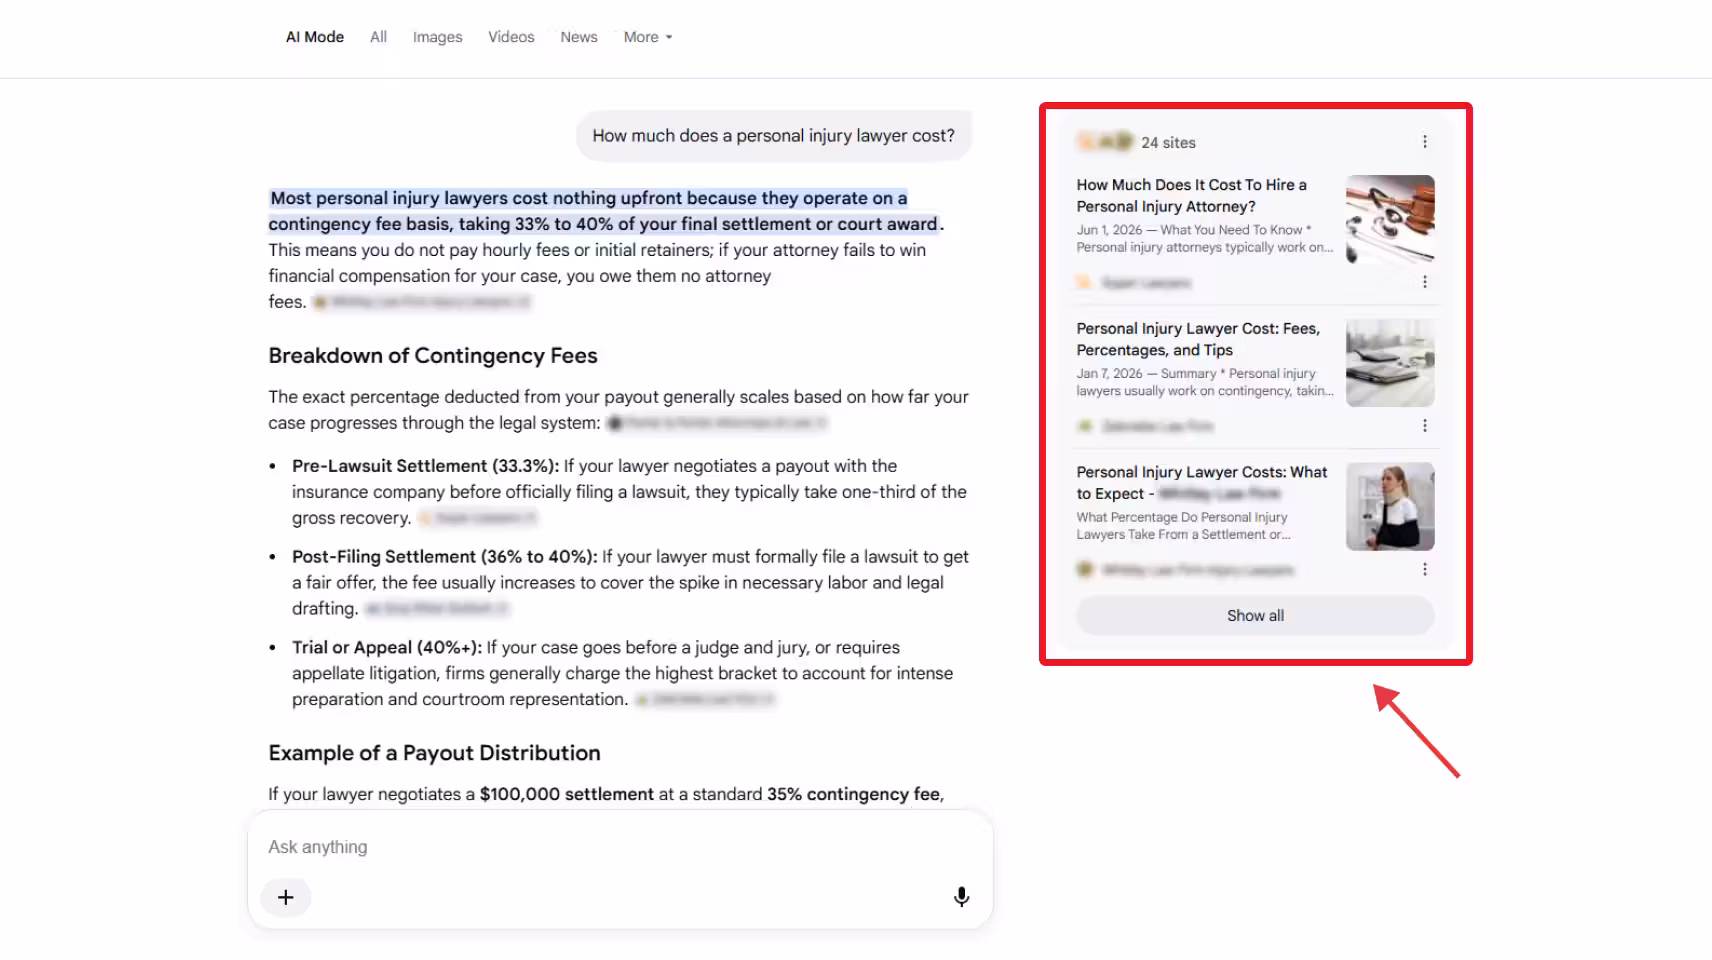Click the '24 sites' sources label
This screenshot has height=960, width=1712.
1168,143
